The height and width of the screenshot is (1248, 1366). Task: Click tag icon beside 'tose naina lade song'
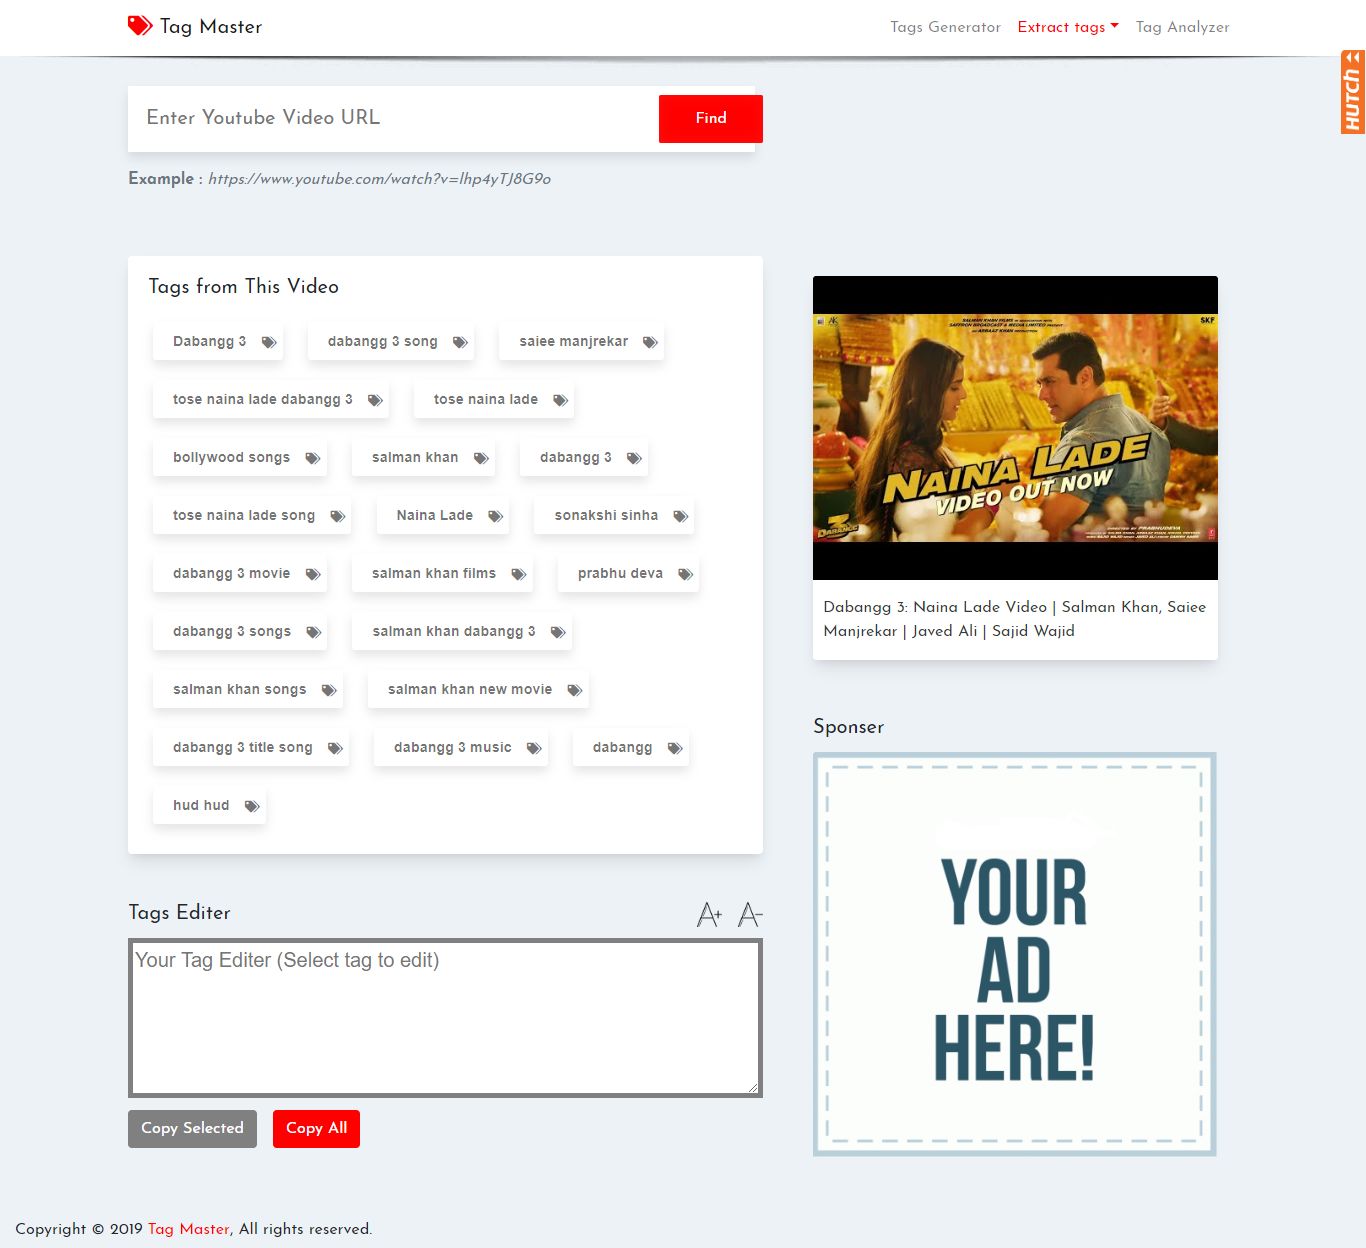[338, 516]
